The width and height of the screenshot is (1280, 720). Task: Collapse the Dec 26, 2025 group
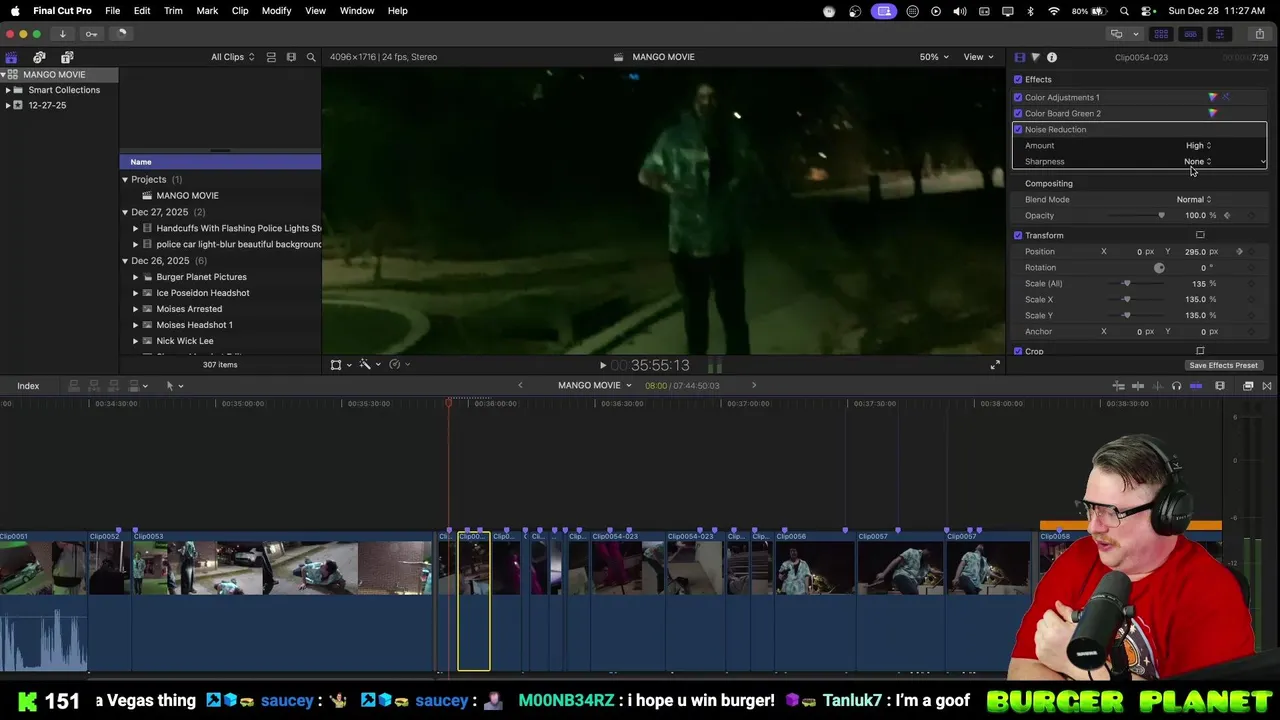click(x=125, y=261)
